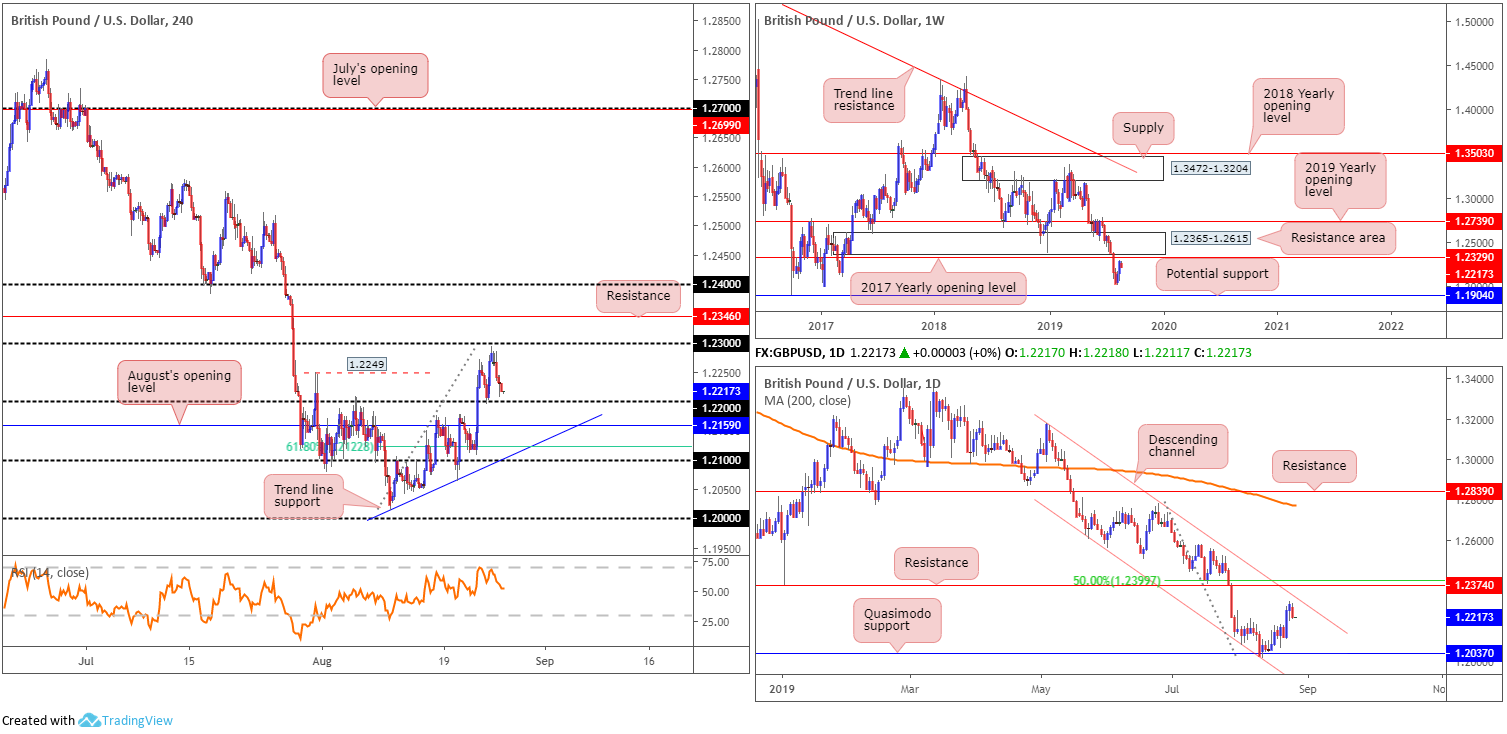Click the TradingView cloud logo icon

(90, 721)
